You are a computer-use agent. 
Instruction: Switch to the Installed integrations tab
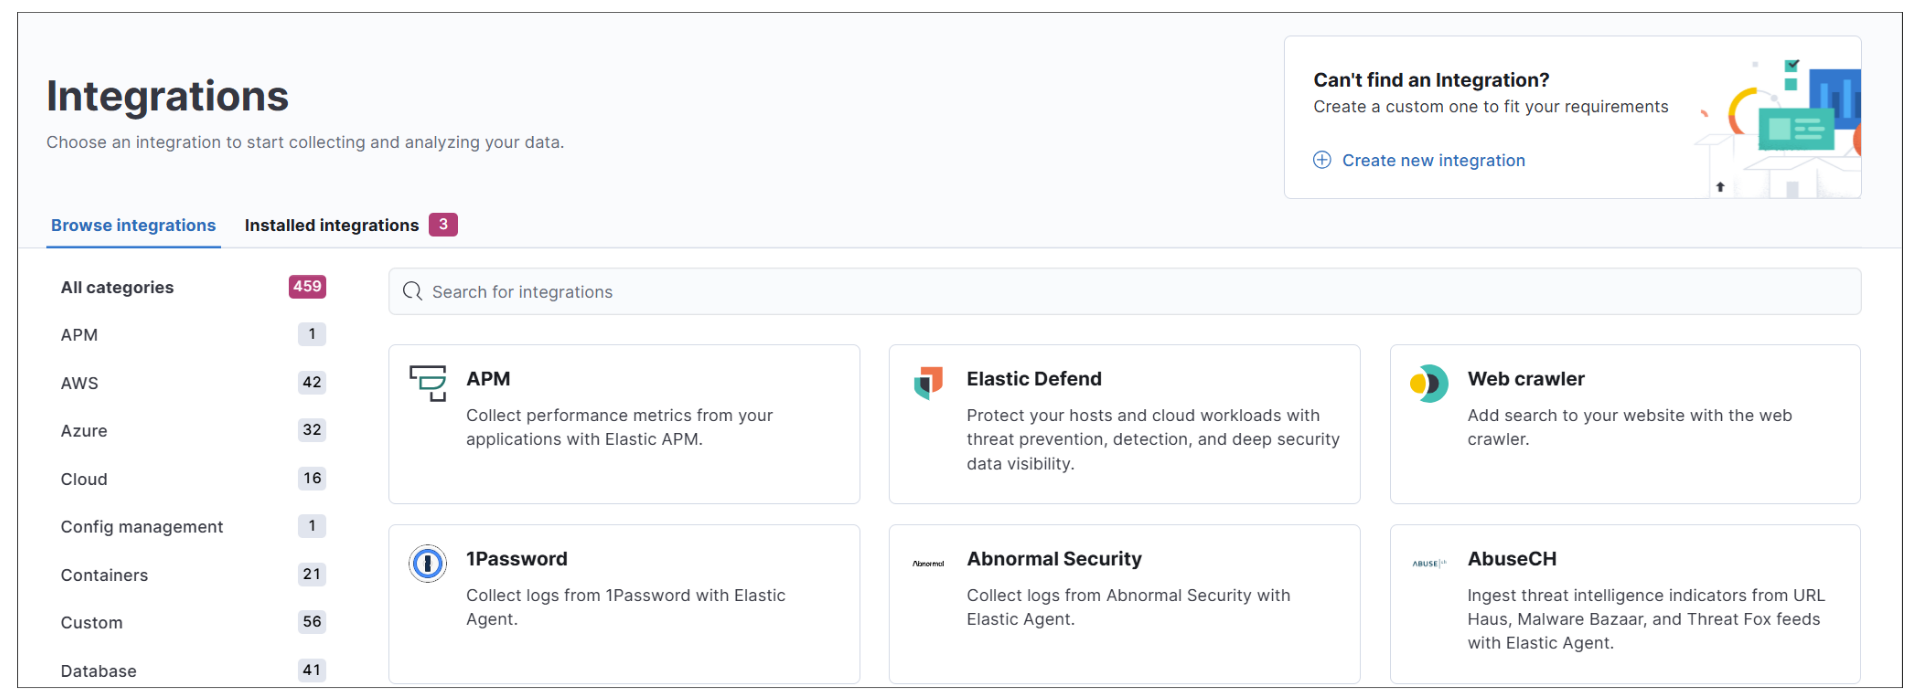coord(351,225)
